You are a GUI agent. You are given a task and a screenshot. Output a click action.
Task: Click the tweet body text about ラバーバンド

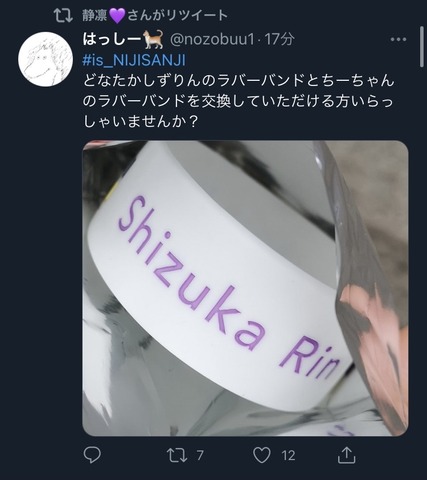(x=239, y=101)
